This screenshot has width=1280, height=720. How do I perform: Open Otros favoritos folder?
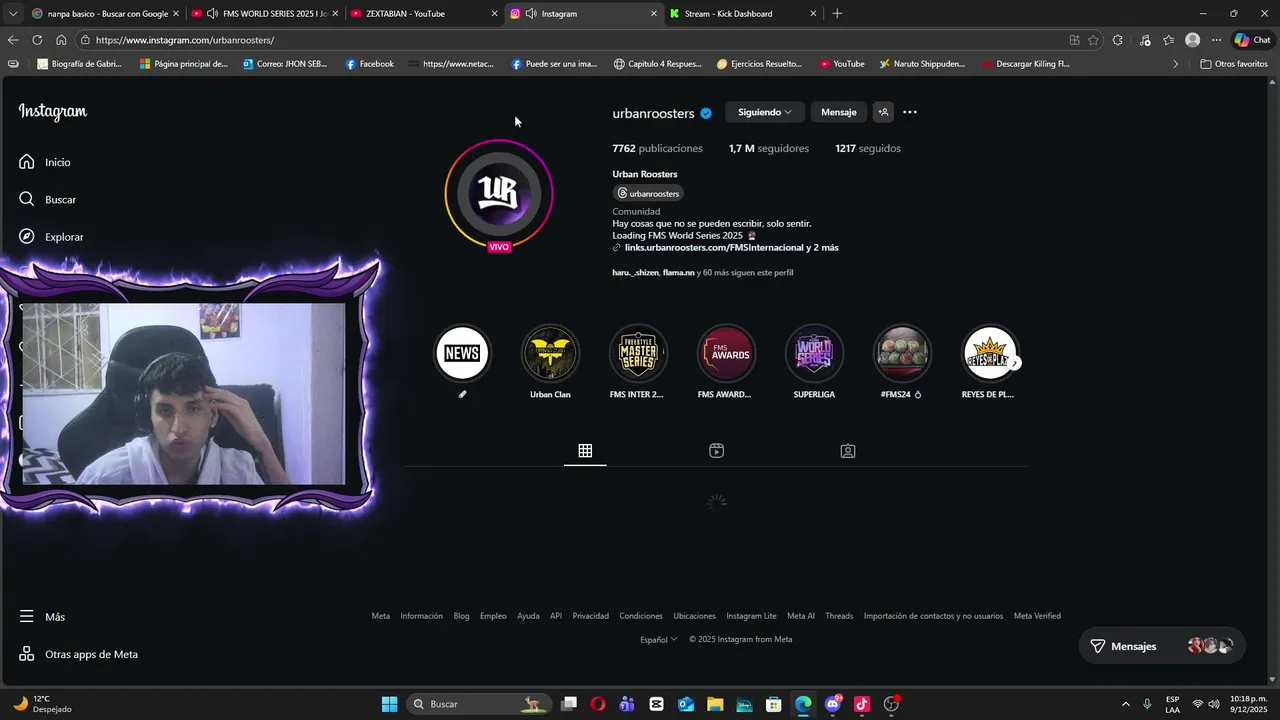(1234, 64)
